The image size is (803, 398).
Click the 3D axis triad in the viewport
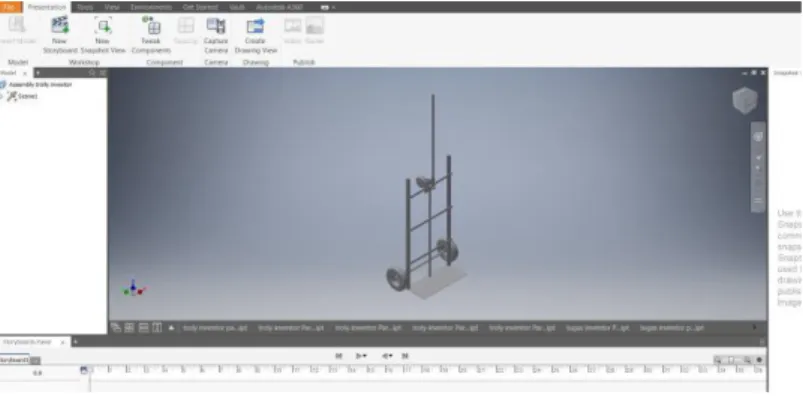point(134,288)
